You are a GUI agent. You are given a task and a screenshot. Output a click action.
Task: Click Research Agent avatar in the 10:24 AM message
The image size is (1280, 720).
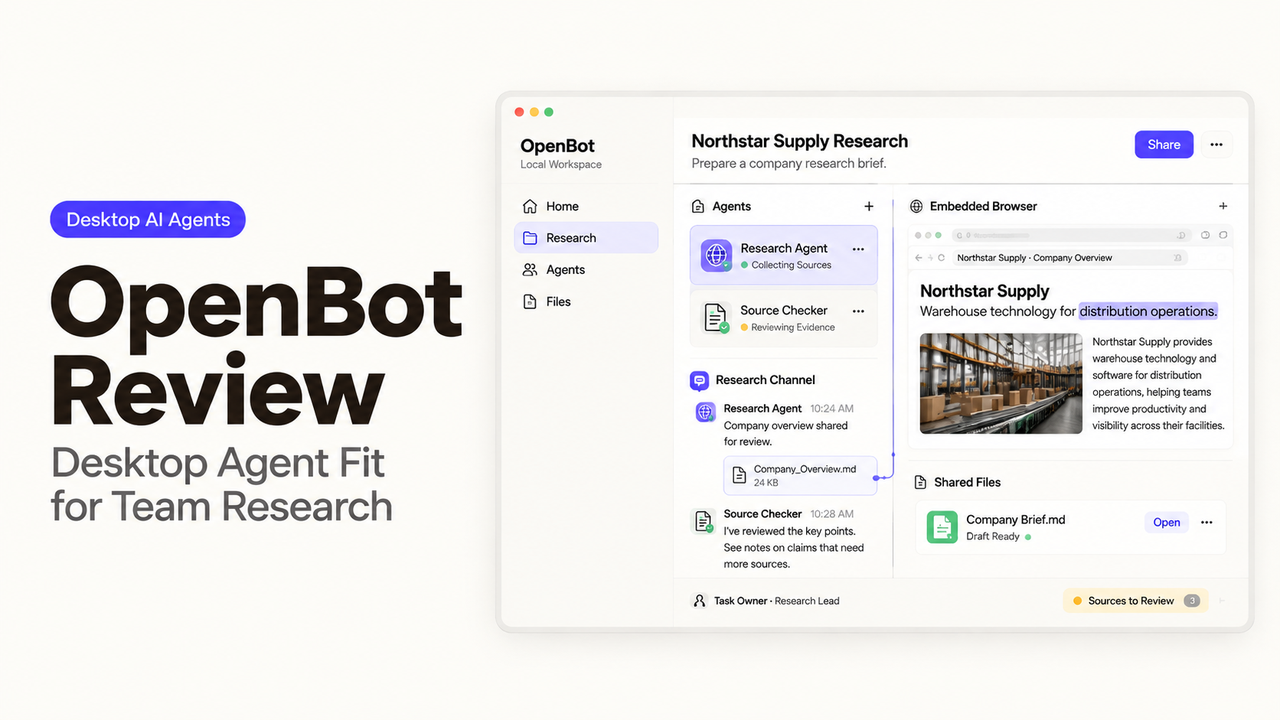705,412
